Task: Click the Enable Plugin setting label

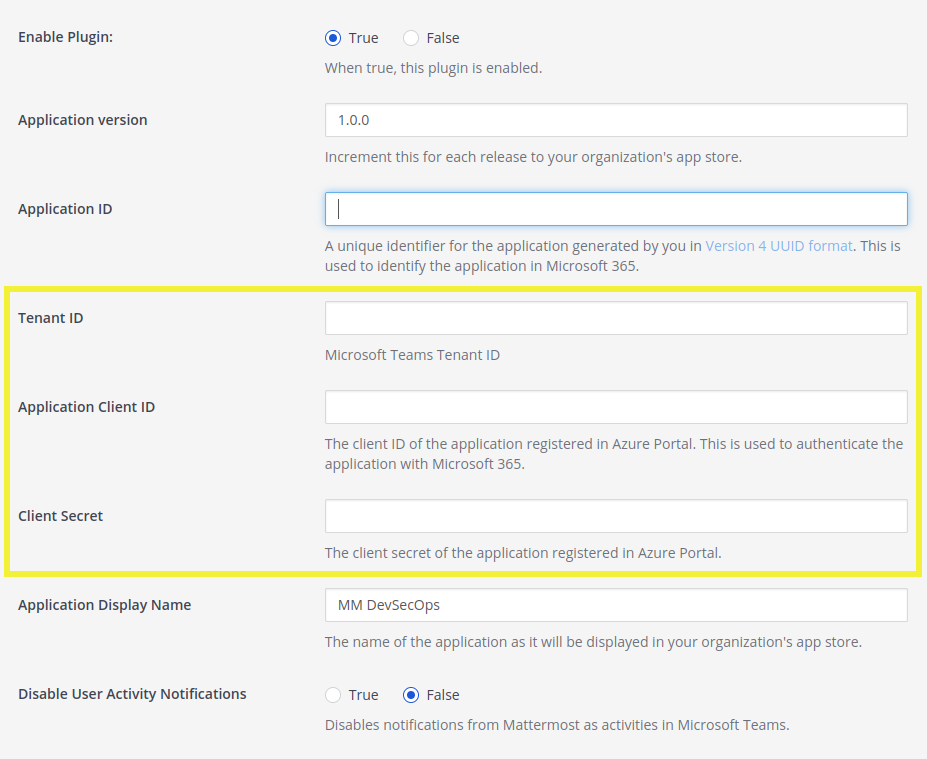Action: 65,37
